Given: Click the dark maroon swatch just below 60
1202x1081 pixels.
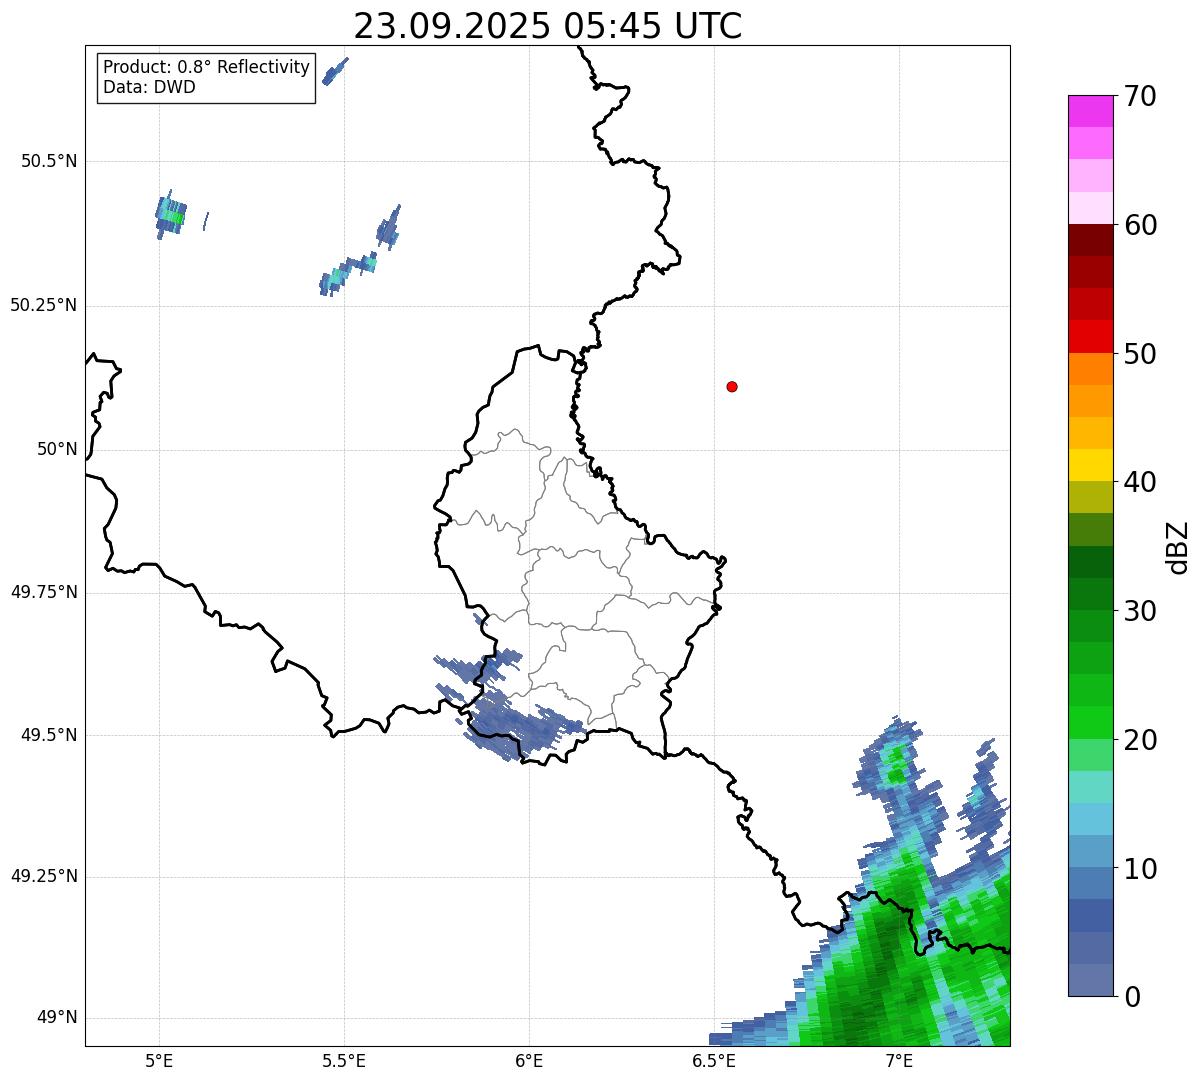Looking at the screenshot, I should pyautogui.click(x=1090, y=240).
